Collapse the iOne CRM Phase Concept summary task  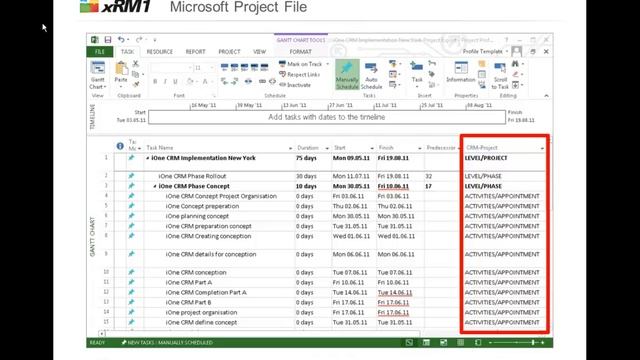point(155,186)
